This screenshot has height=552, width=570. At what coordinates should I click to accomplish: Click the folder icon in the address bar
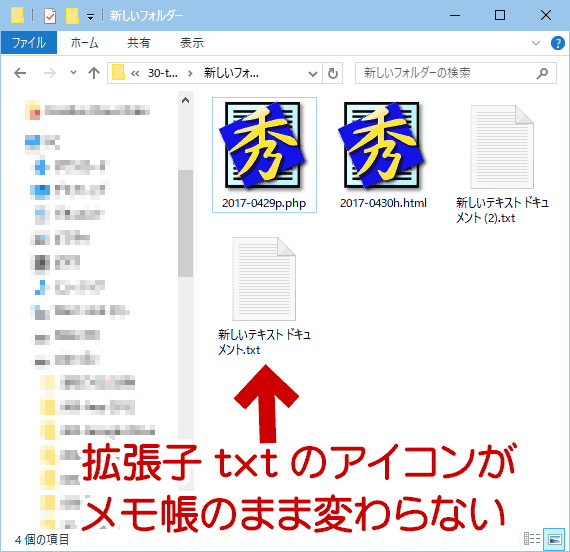pyautogui.click(x=118, y=72)
